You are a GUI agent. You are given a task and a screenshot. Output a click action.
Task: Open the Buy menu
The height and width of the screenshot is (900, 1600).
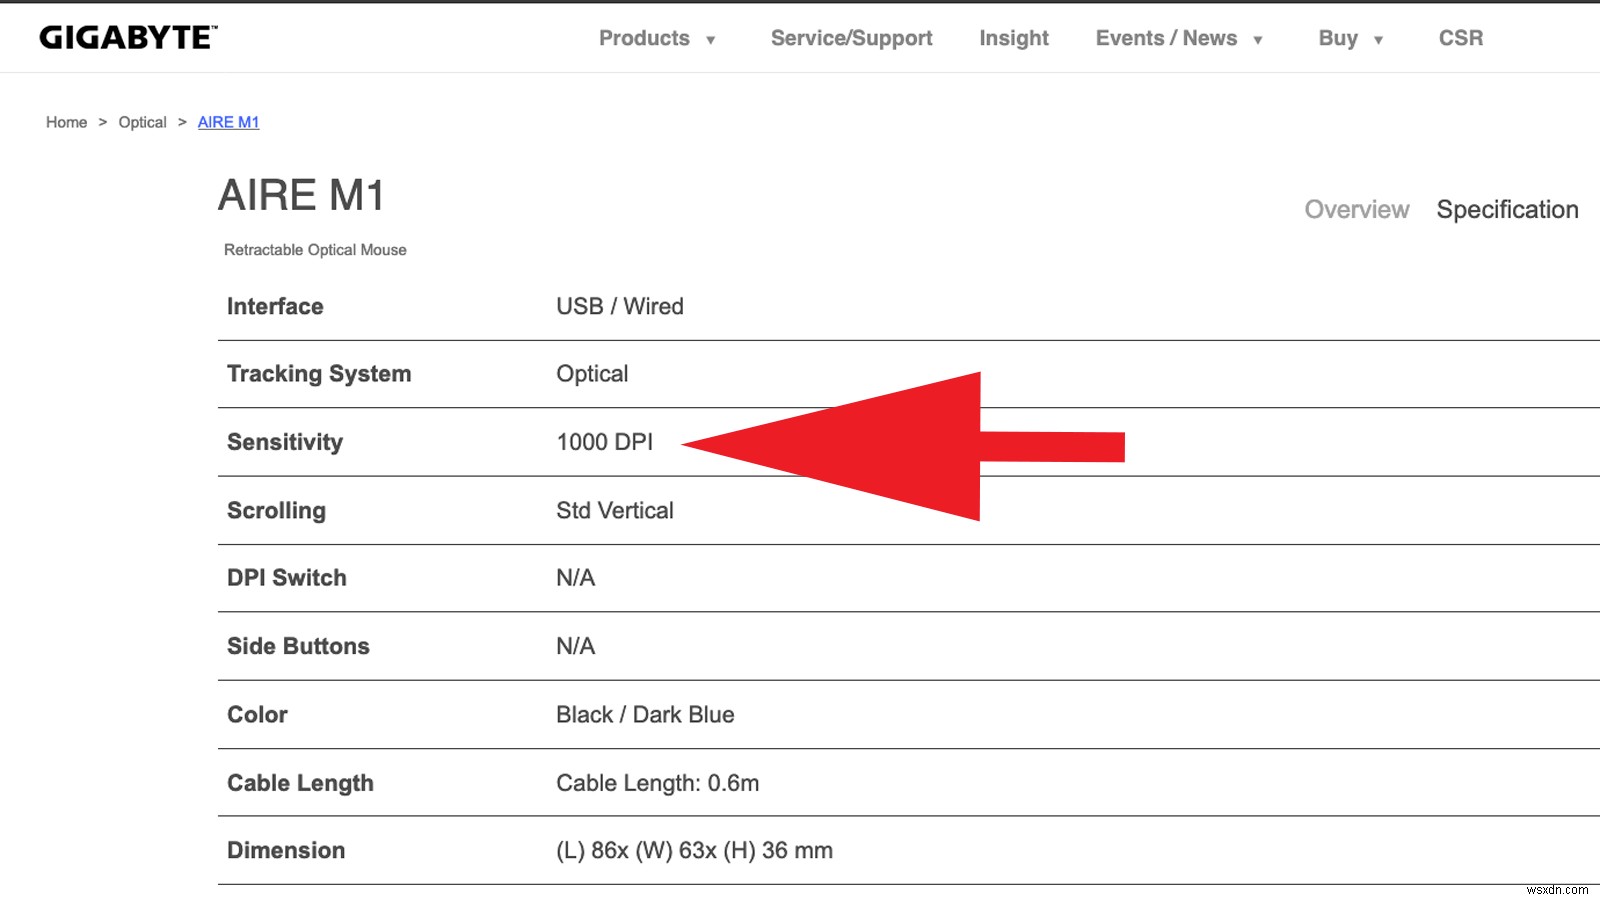click(1338, 38)
